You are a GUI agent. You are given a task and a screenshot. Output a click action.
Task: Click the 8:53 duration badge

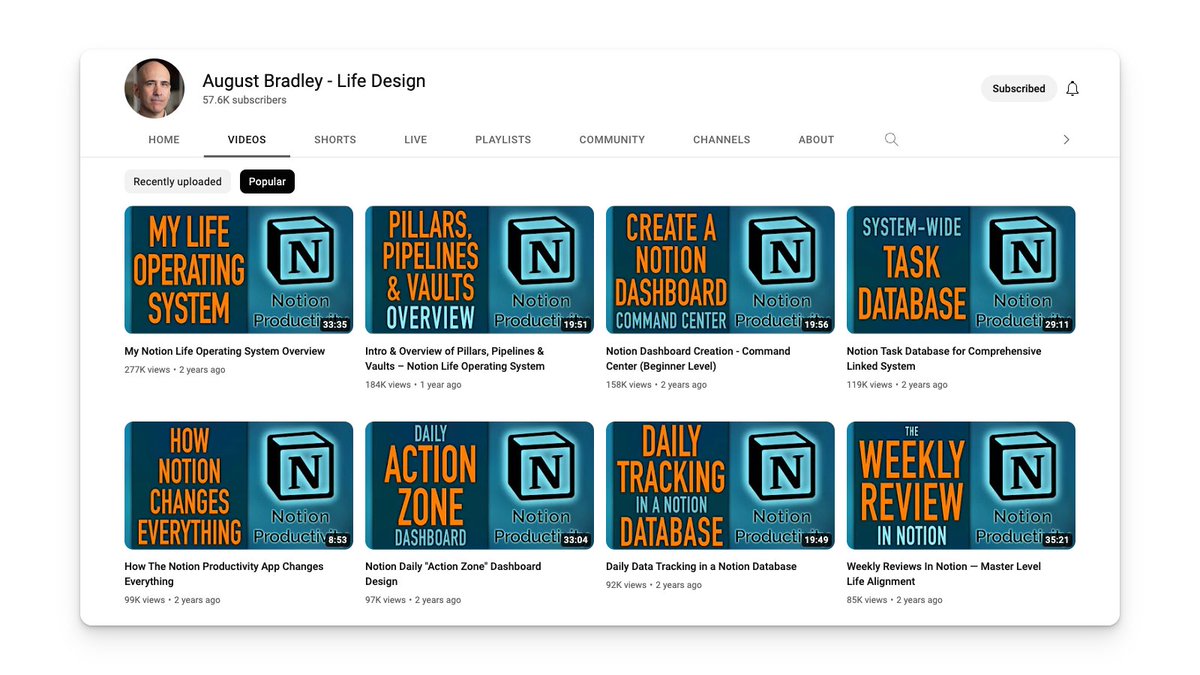pos(338,540)
